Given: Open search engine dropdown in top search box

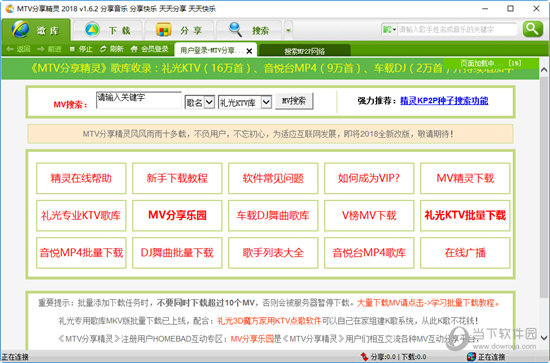Looking at the screenshot, I should [x=389, y=29].
